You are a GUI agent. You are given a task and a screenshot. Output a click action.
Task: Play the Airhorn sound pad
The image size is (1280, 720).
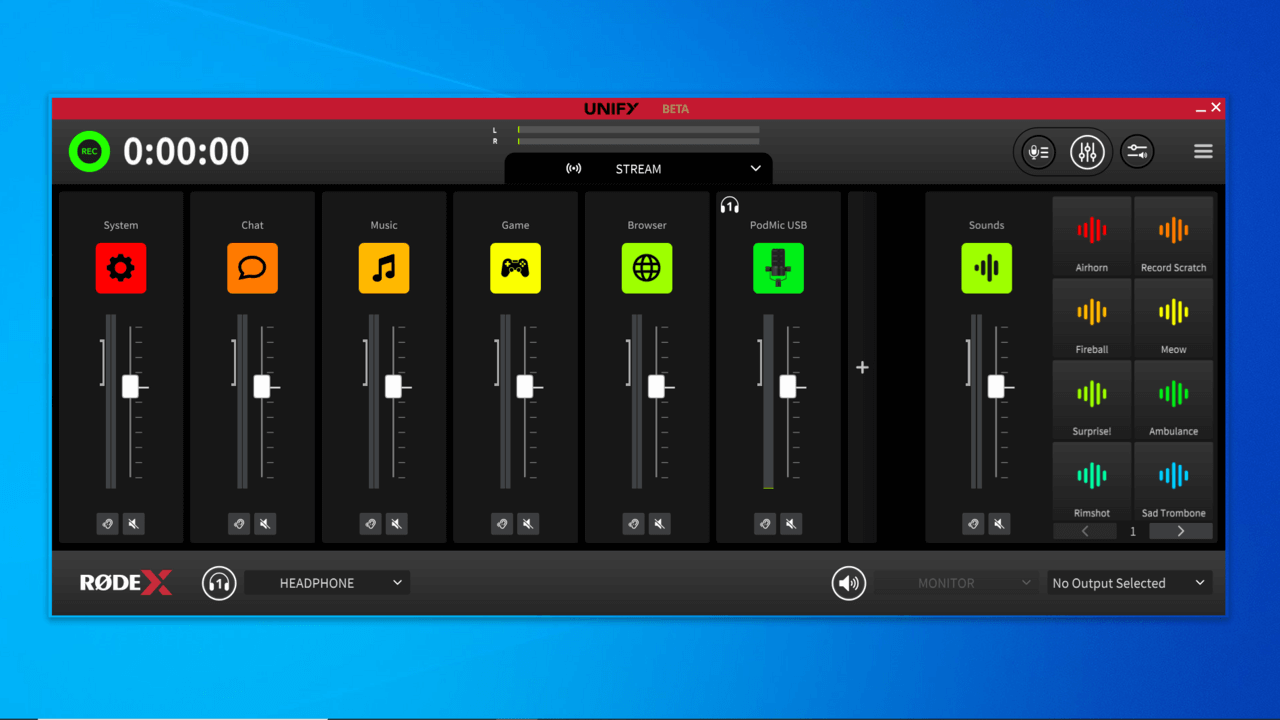click(1092, 236)
